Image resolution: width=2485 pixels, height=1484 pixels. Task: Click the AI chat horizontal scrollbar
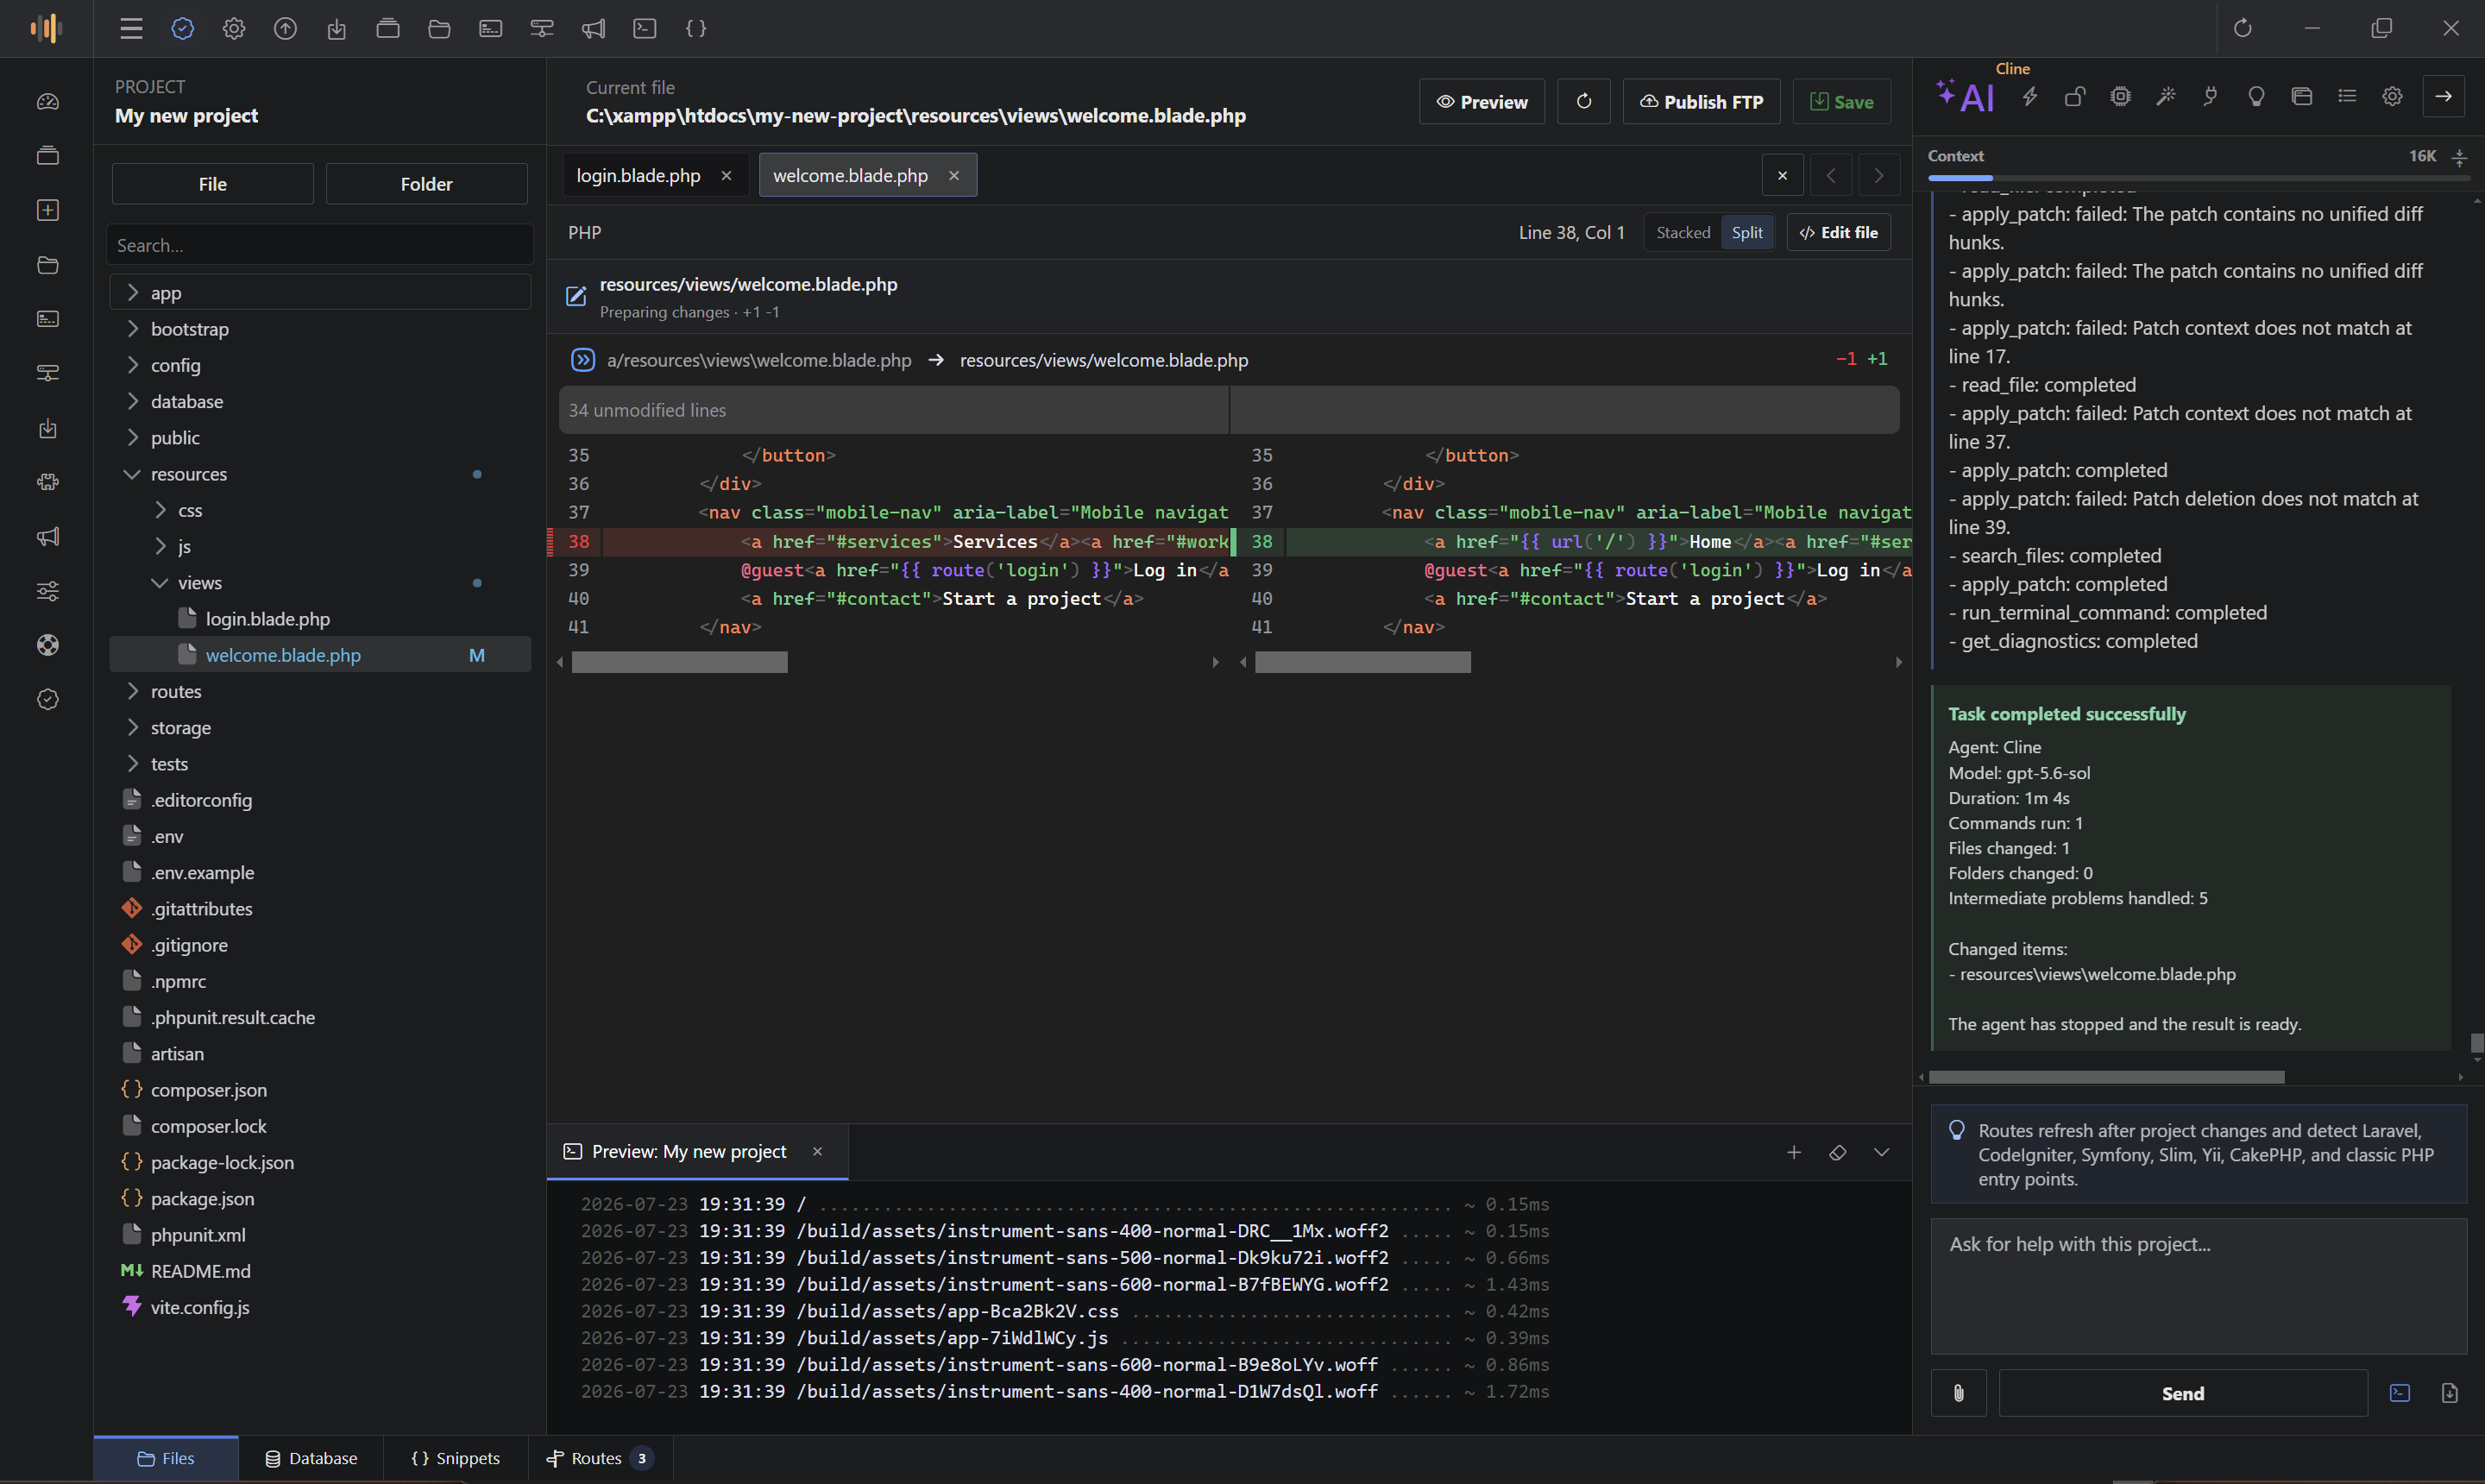(x=2106, y=1077)
